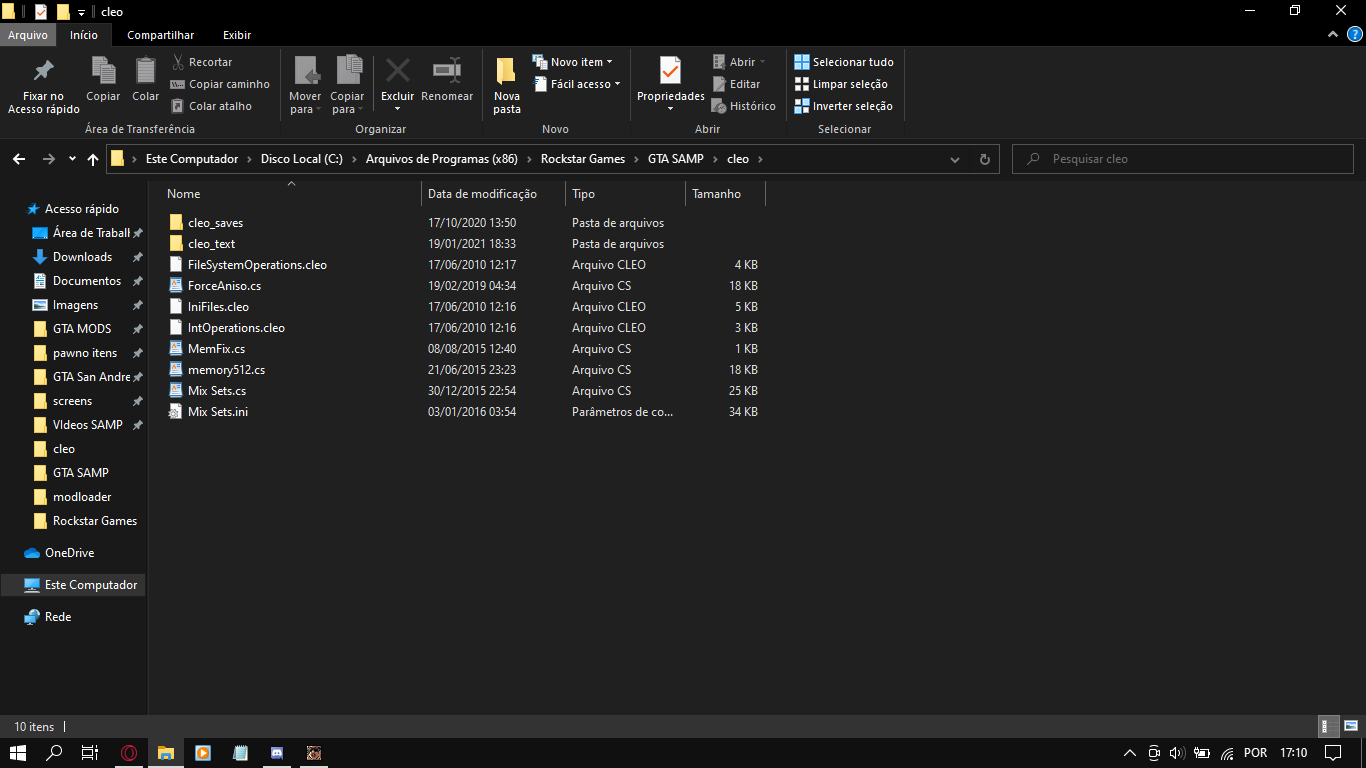This screenshot has width=1366, height=768.
Task: Expand the Novo item dropdown
Action: (573, 62)
